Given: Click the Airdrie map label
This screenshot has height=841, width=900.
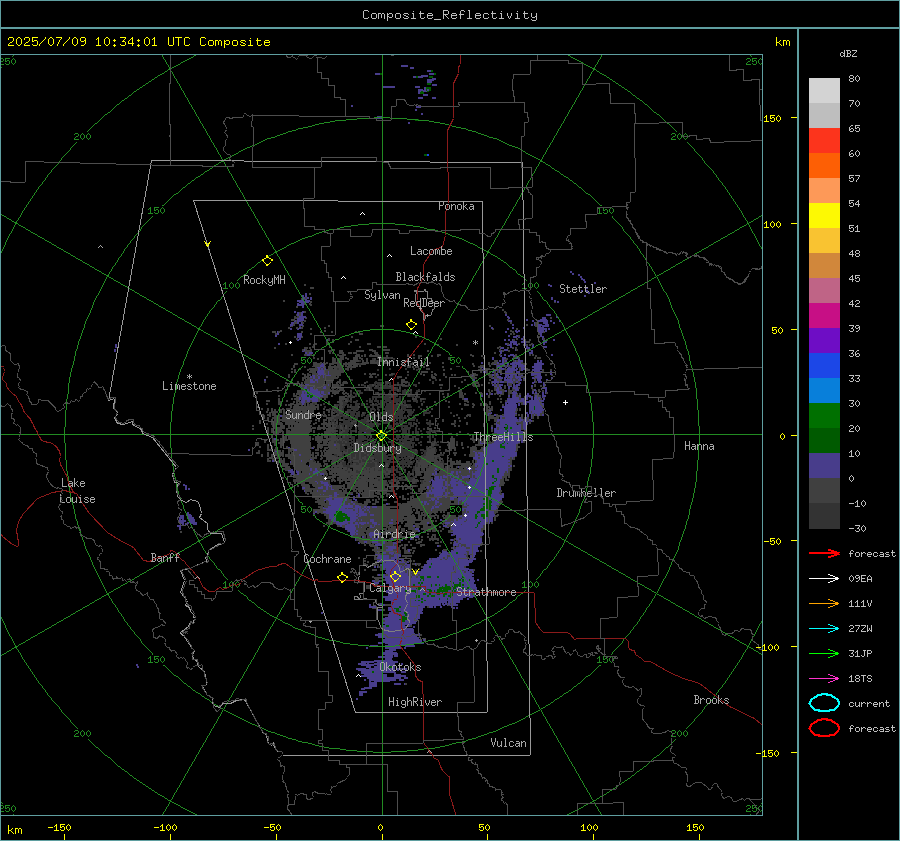Looking at the screenshot, I should pos(394,534).
